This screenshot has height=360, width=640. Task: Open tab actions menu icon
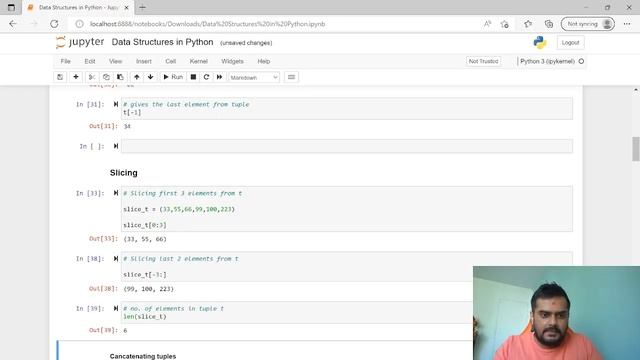tap(11, 7)
